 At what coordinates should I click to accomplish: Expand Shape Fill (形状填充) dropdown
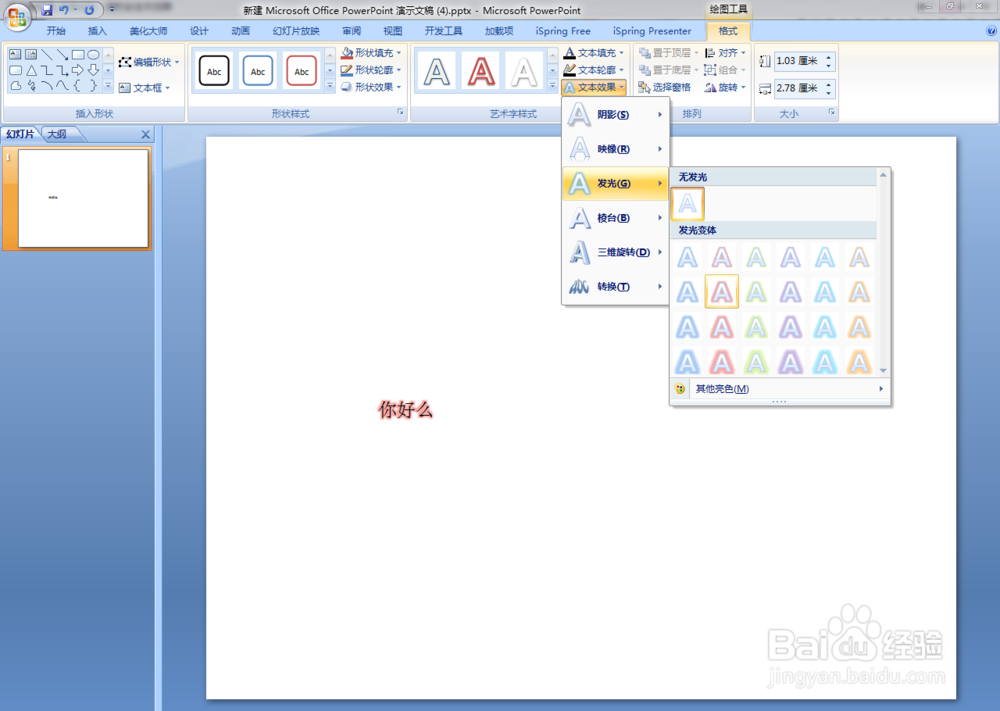coord(371,52)
